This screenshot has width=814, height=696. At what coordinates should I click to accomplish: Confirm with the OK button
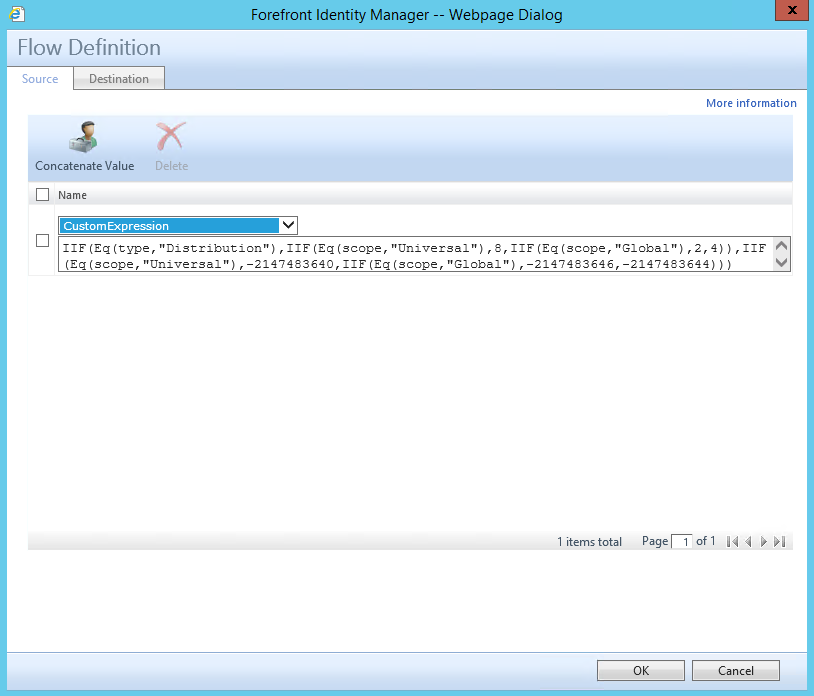pyautogui.click(x=641, y=671)
